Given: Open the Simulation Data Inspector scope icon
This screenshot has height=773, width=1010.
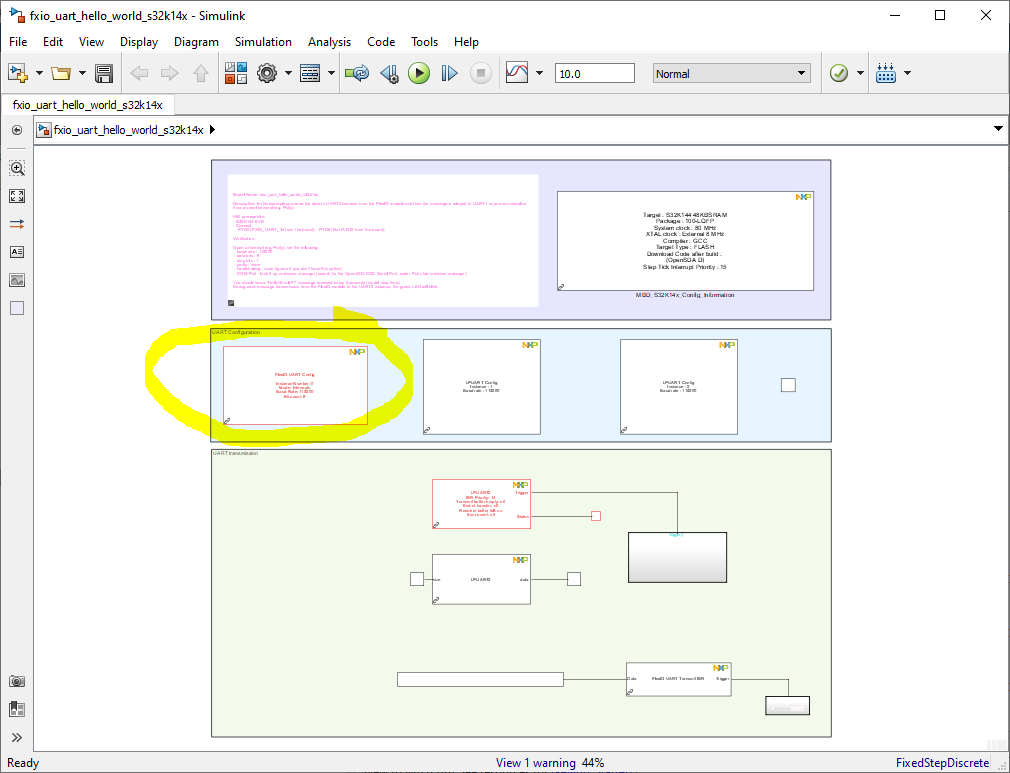Looking at the screenshot, I should coord(518,72).
